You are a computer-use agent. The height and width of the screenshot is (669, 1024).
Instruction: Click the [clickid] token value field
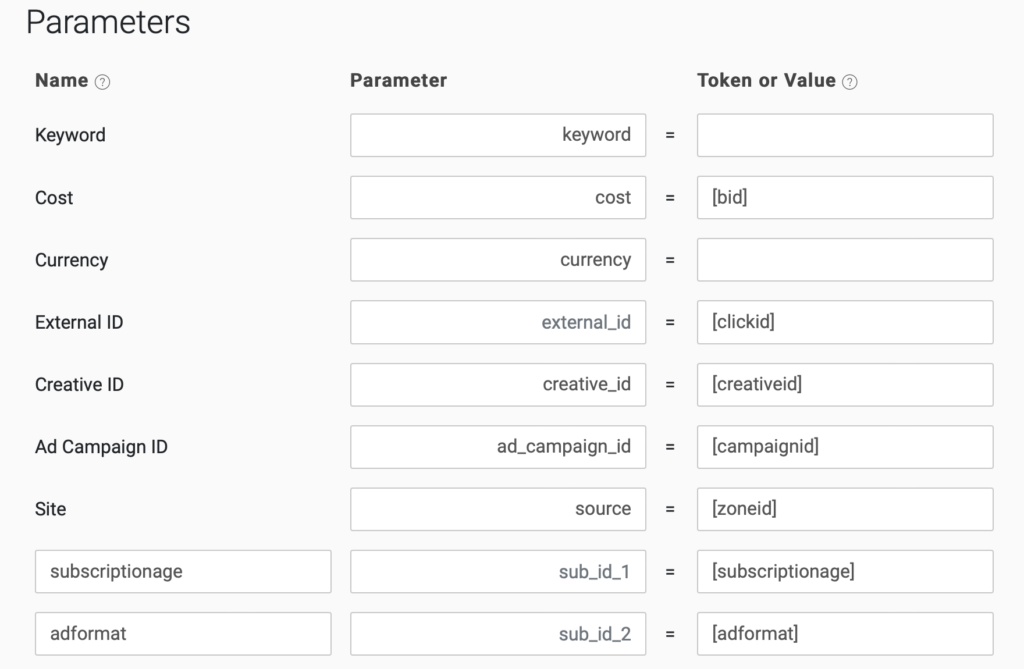(x=844, y=322)
